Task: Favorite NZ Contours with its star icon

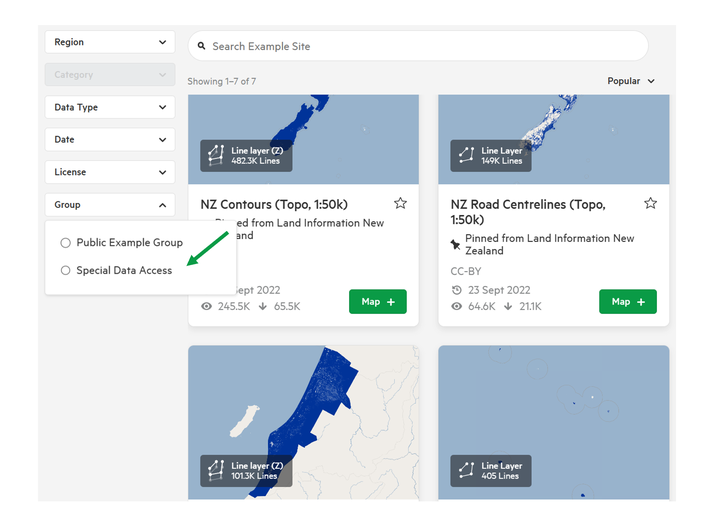Action: click(x=400, y=203)
